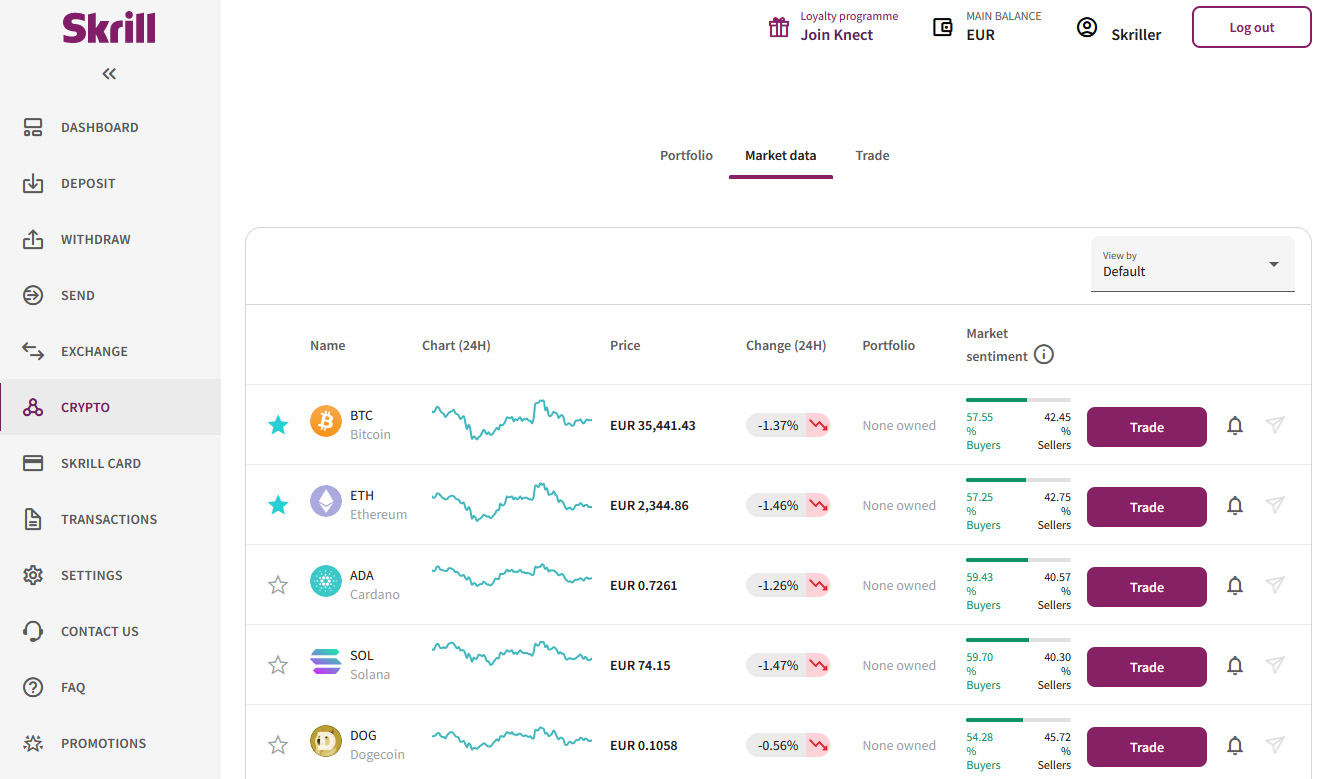Viewport: 1328px width, 779px height.
Task: Open the View by Default dropdown
Action: point(1192,264)
